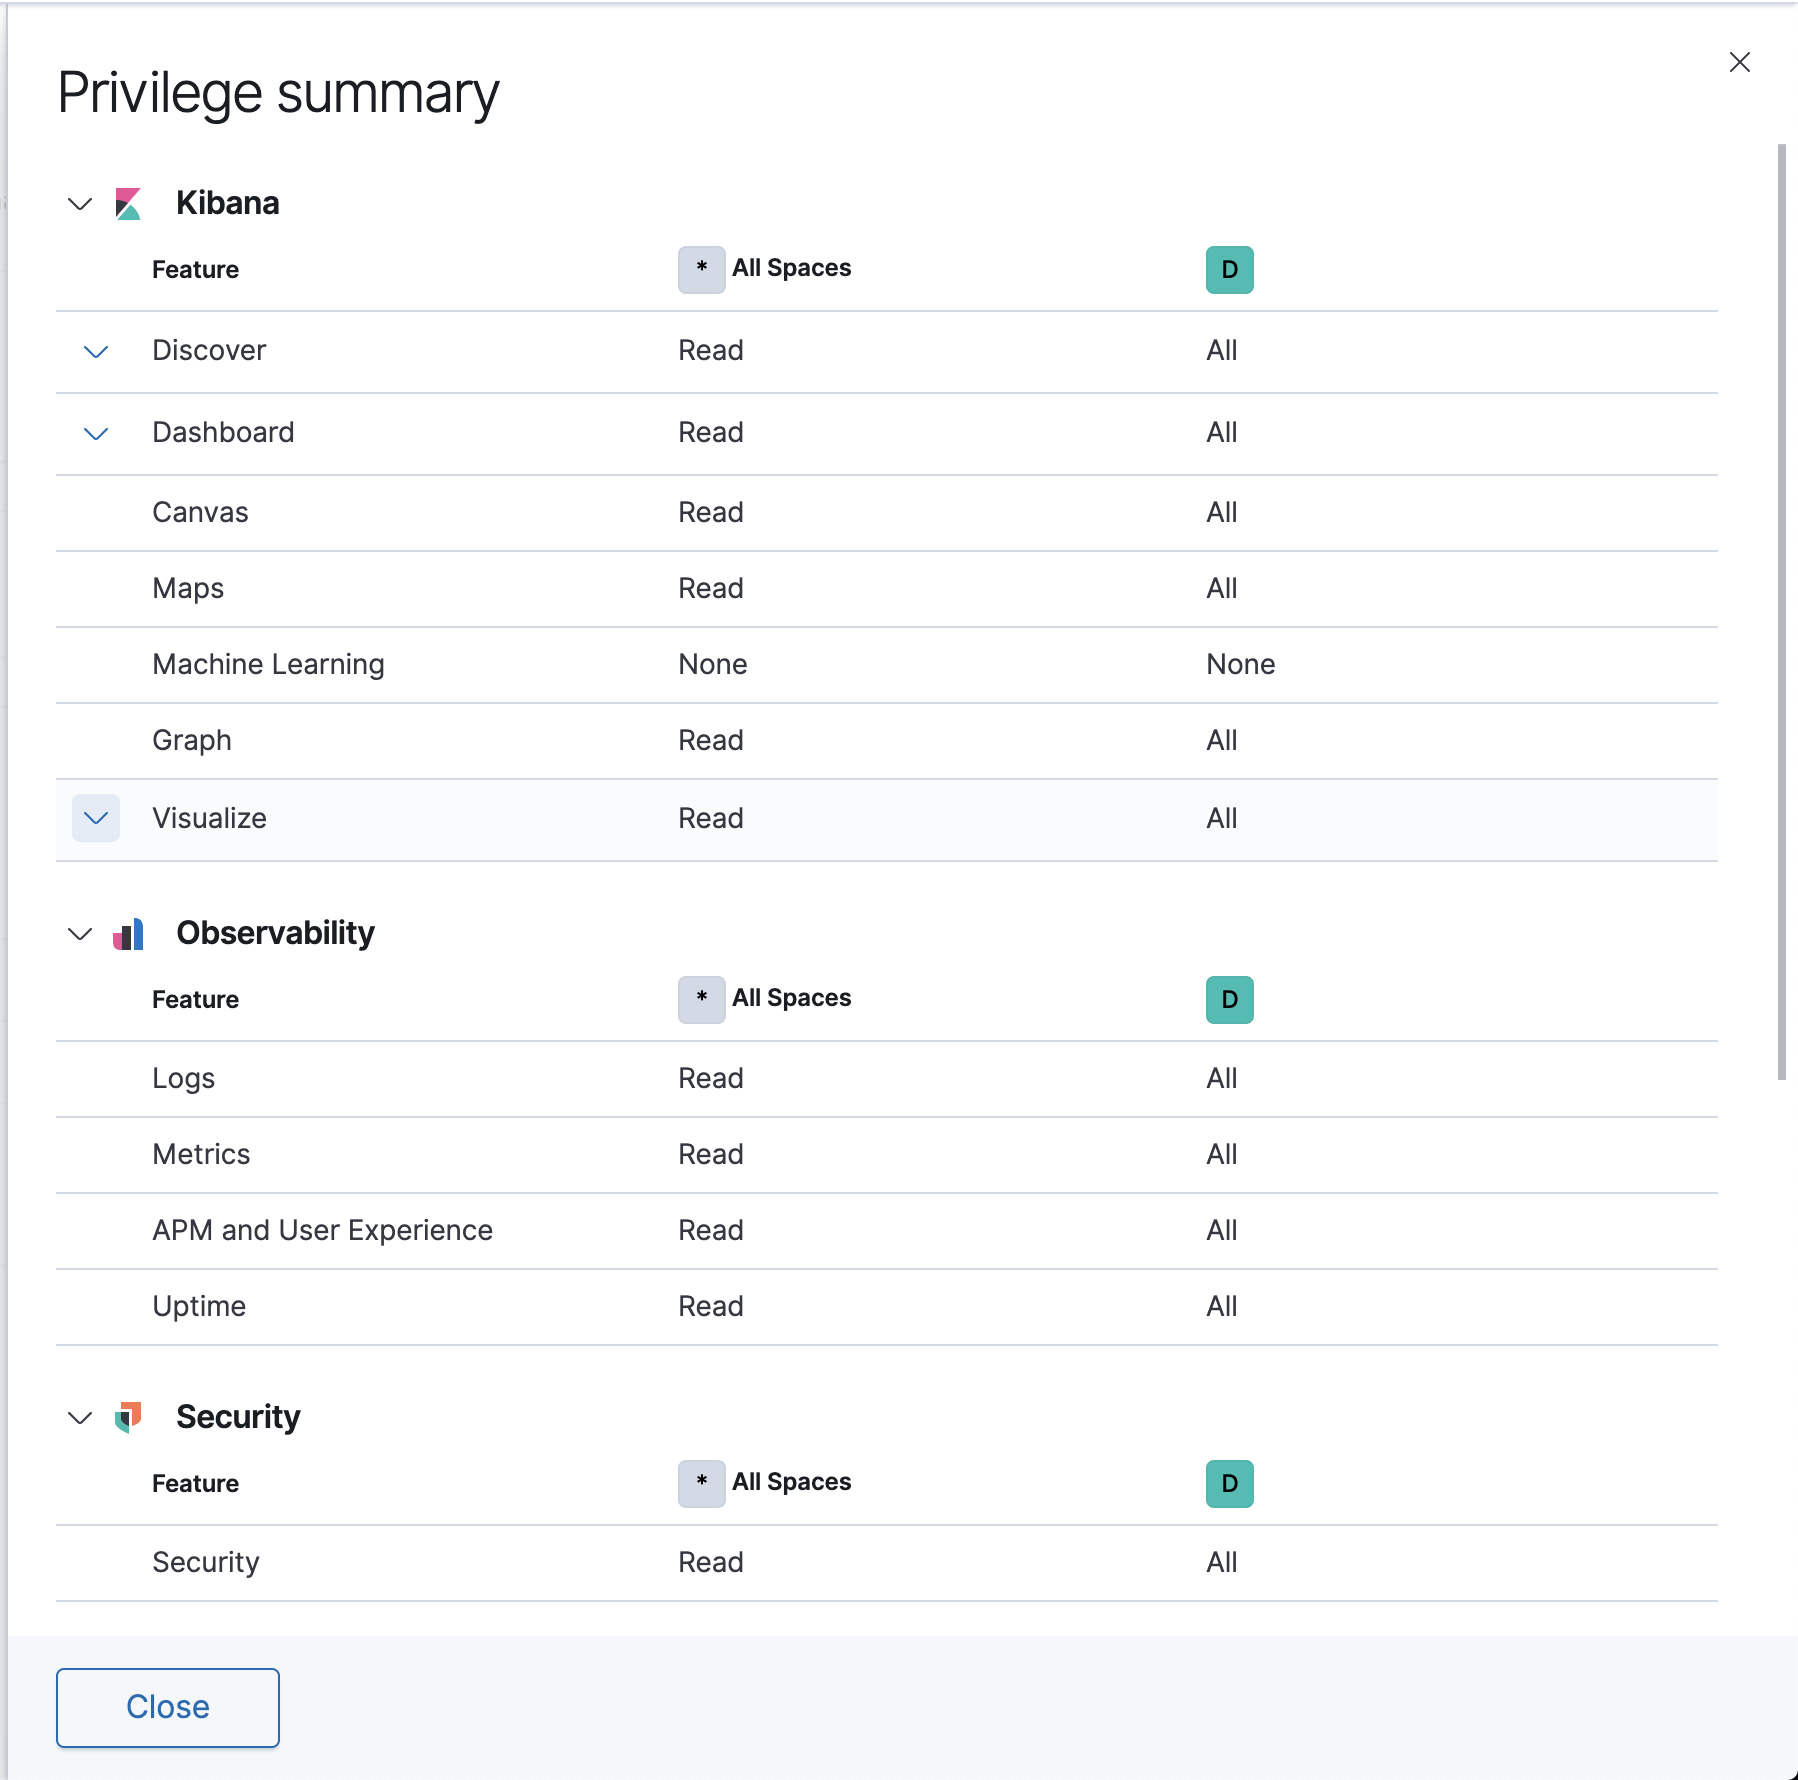Select the Machine Learning feature row
This screenshot has height=1780, width=1798.
268,665
